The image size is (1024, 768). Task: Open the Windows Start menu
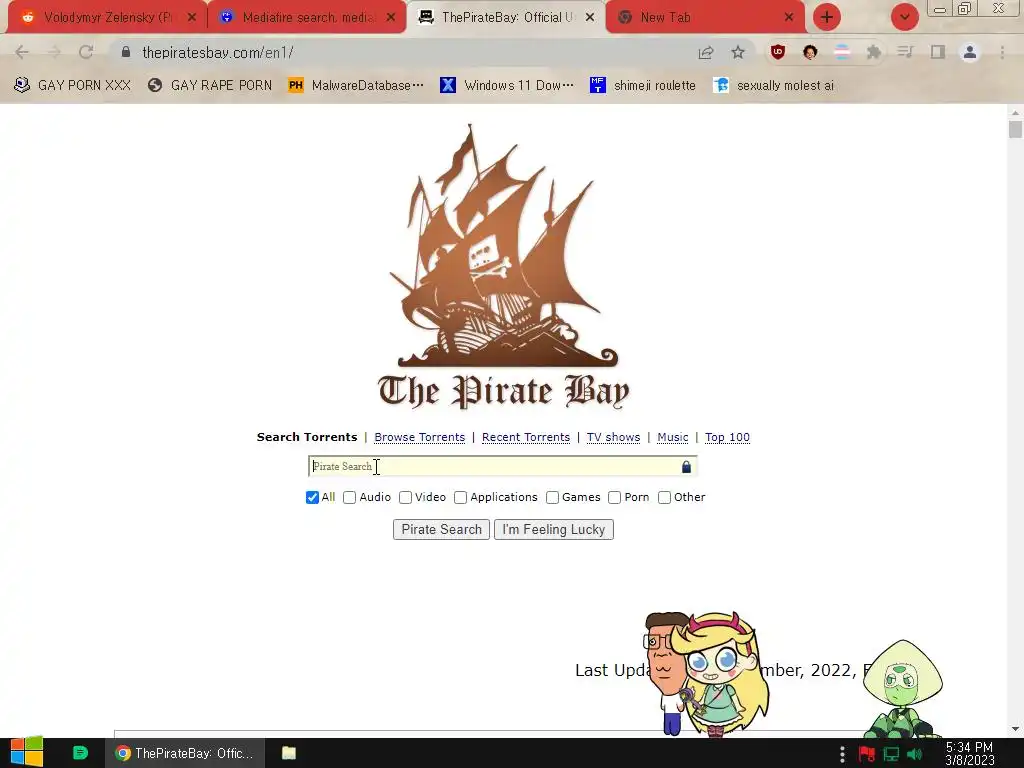click(x=27, y=752)
